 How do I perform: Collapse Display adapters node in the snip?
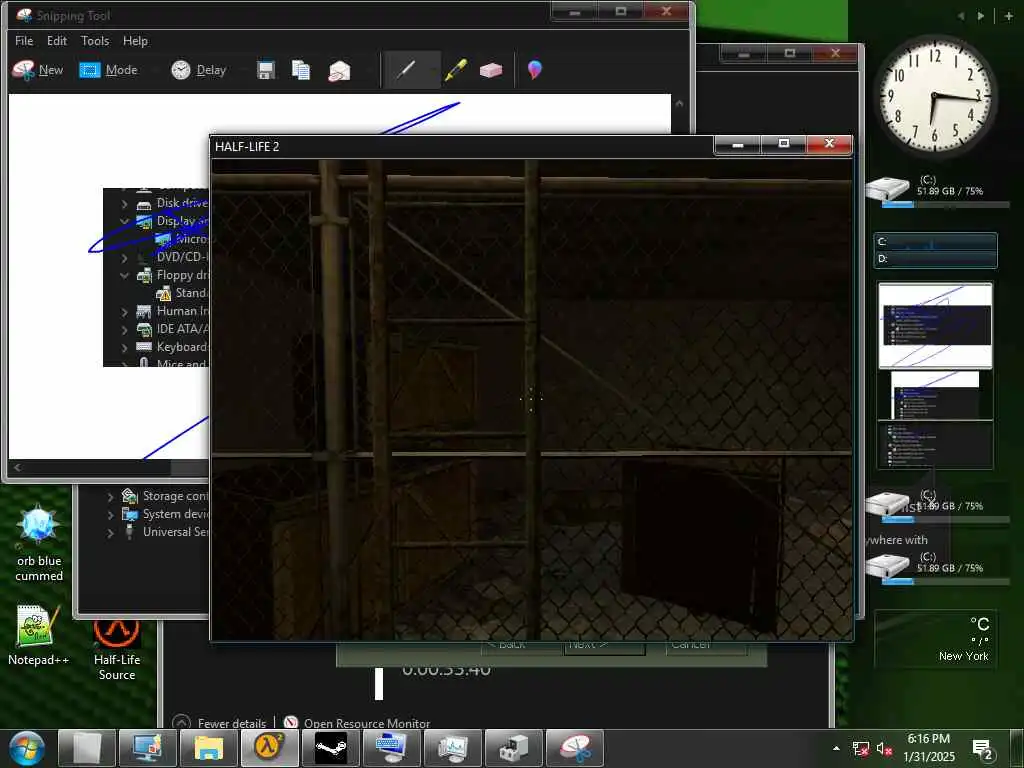125,221
